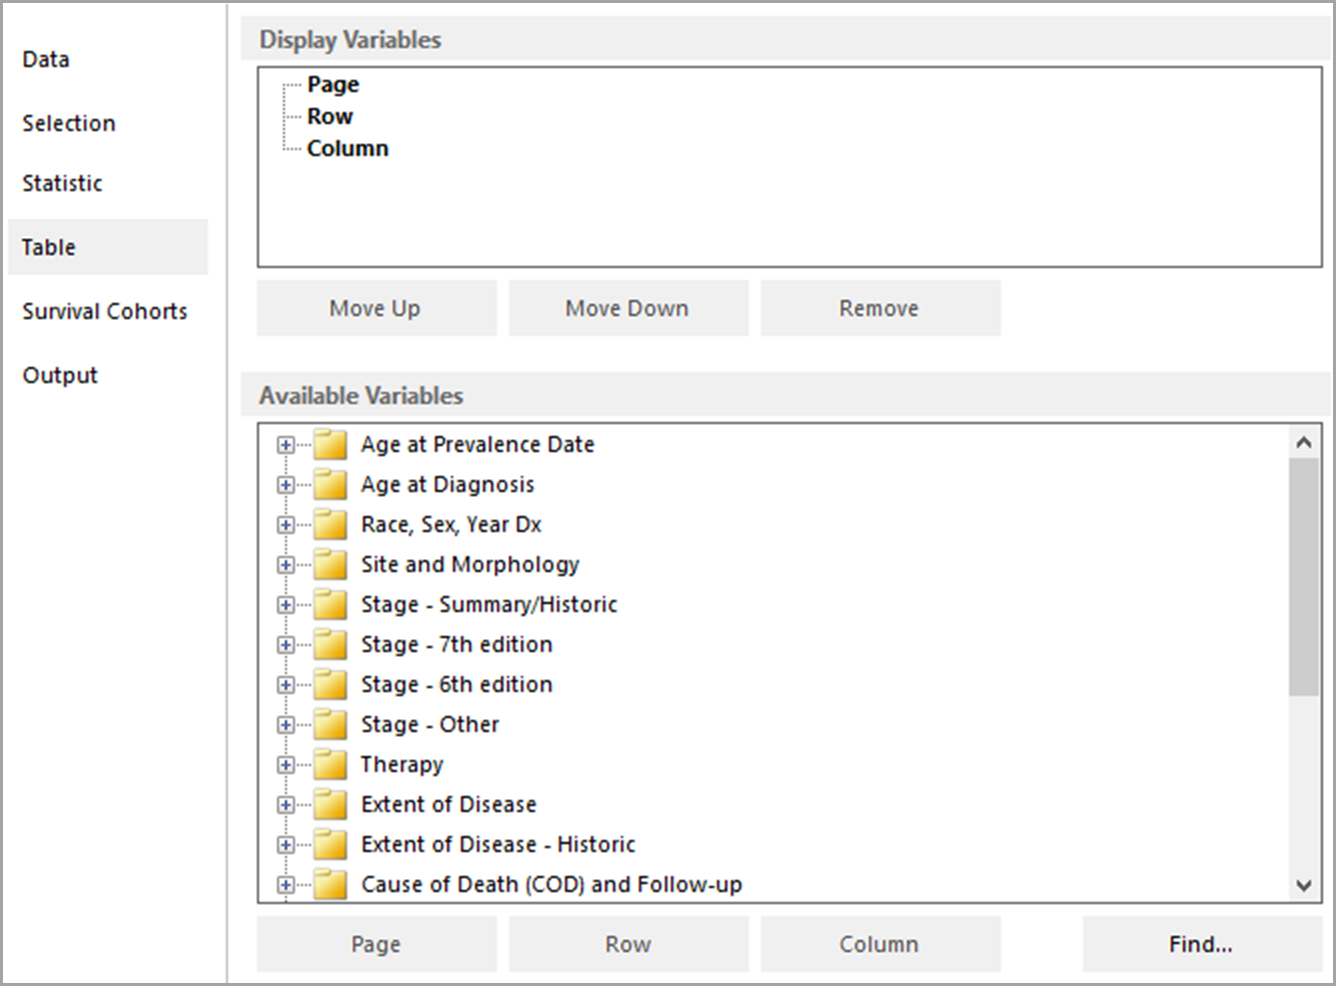Click the Therapy folder icon
This screenshot has height=986, width=1336.
pos(330,765)
